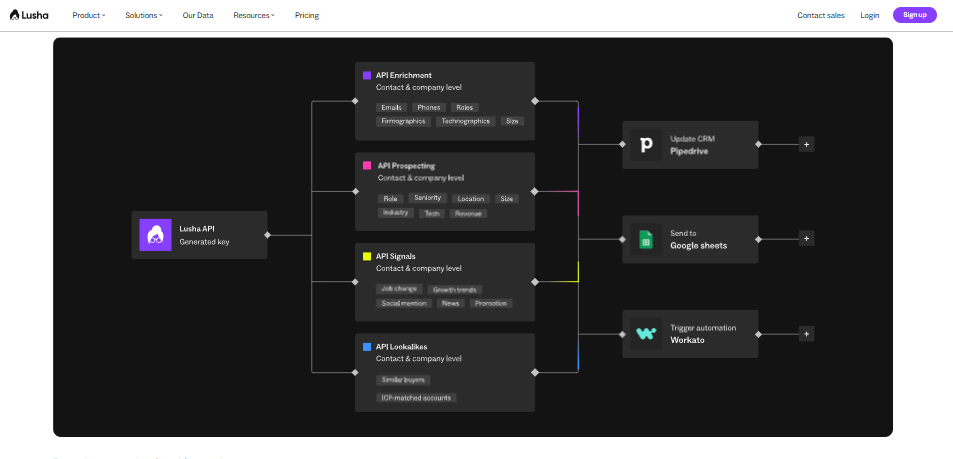Click the API Lookalikes heading
Viewport: 953px width, 459px height.
coord(402,347)
